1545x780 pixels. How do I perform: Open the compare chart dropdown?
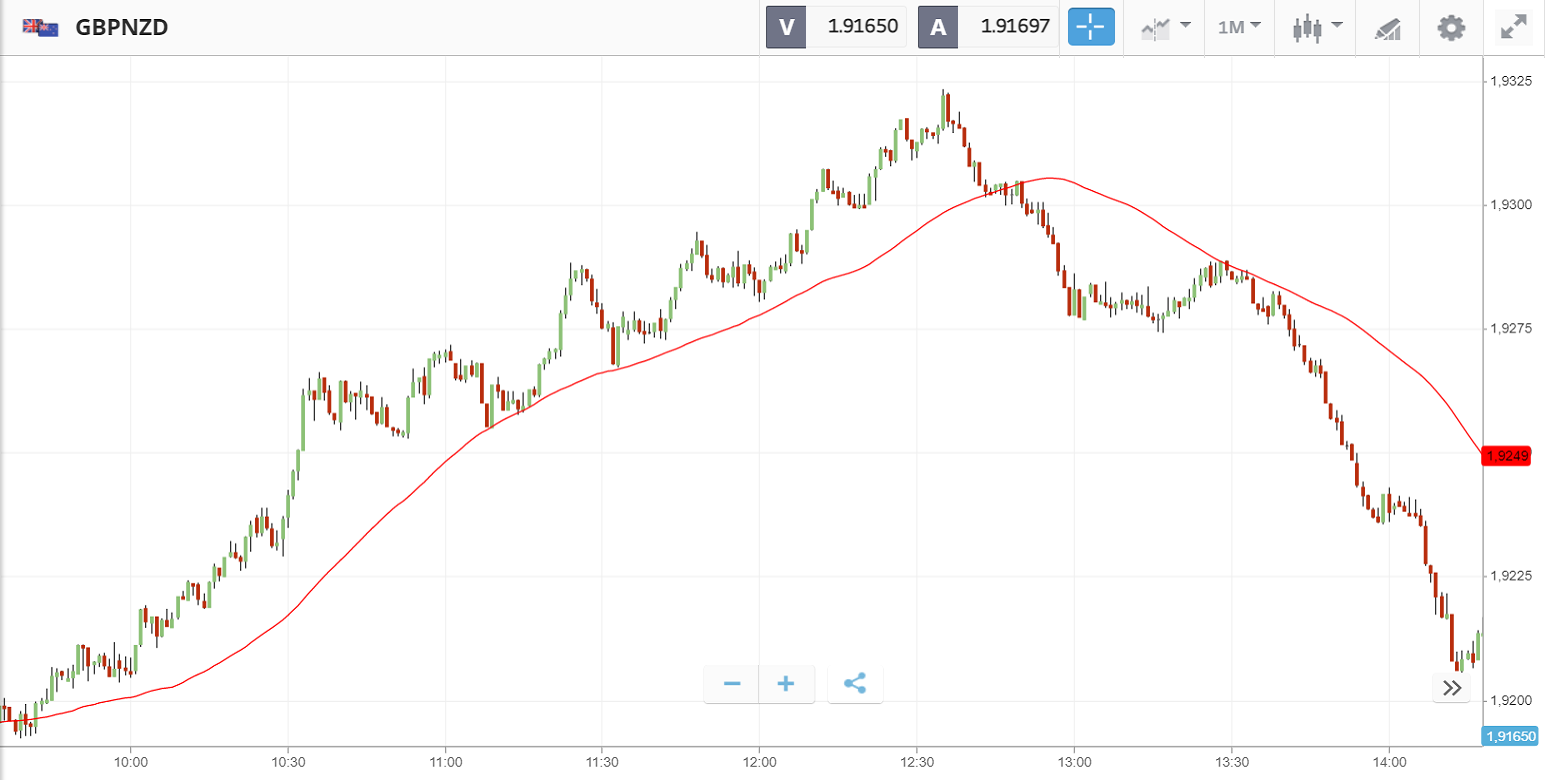pos(1166,27)
